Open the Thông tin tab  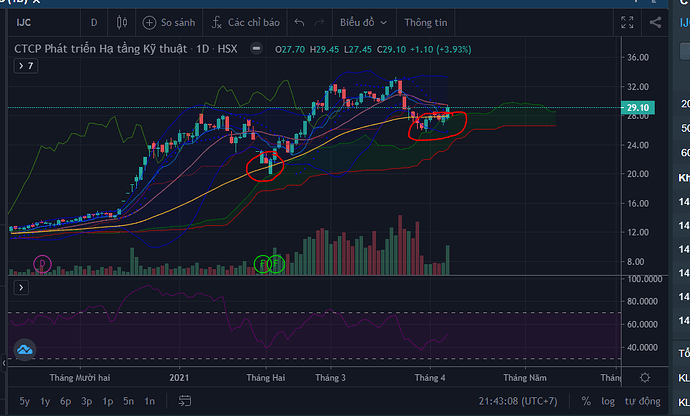(428, 22)
